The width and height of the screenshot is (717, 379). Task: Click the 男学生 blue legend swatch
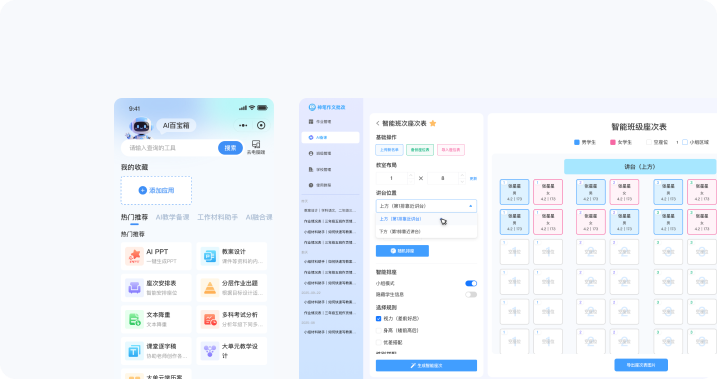577,142
